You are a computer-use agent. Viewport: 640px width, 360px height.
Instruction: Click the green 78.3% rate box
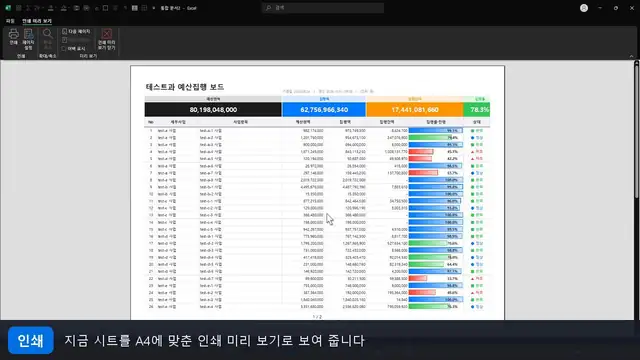(x=477, y=109)
